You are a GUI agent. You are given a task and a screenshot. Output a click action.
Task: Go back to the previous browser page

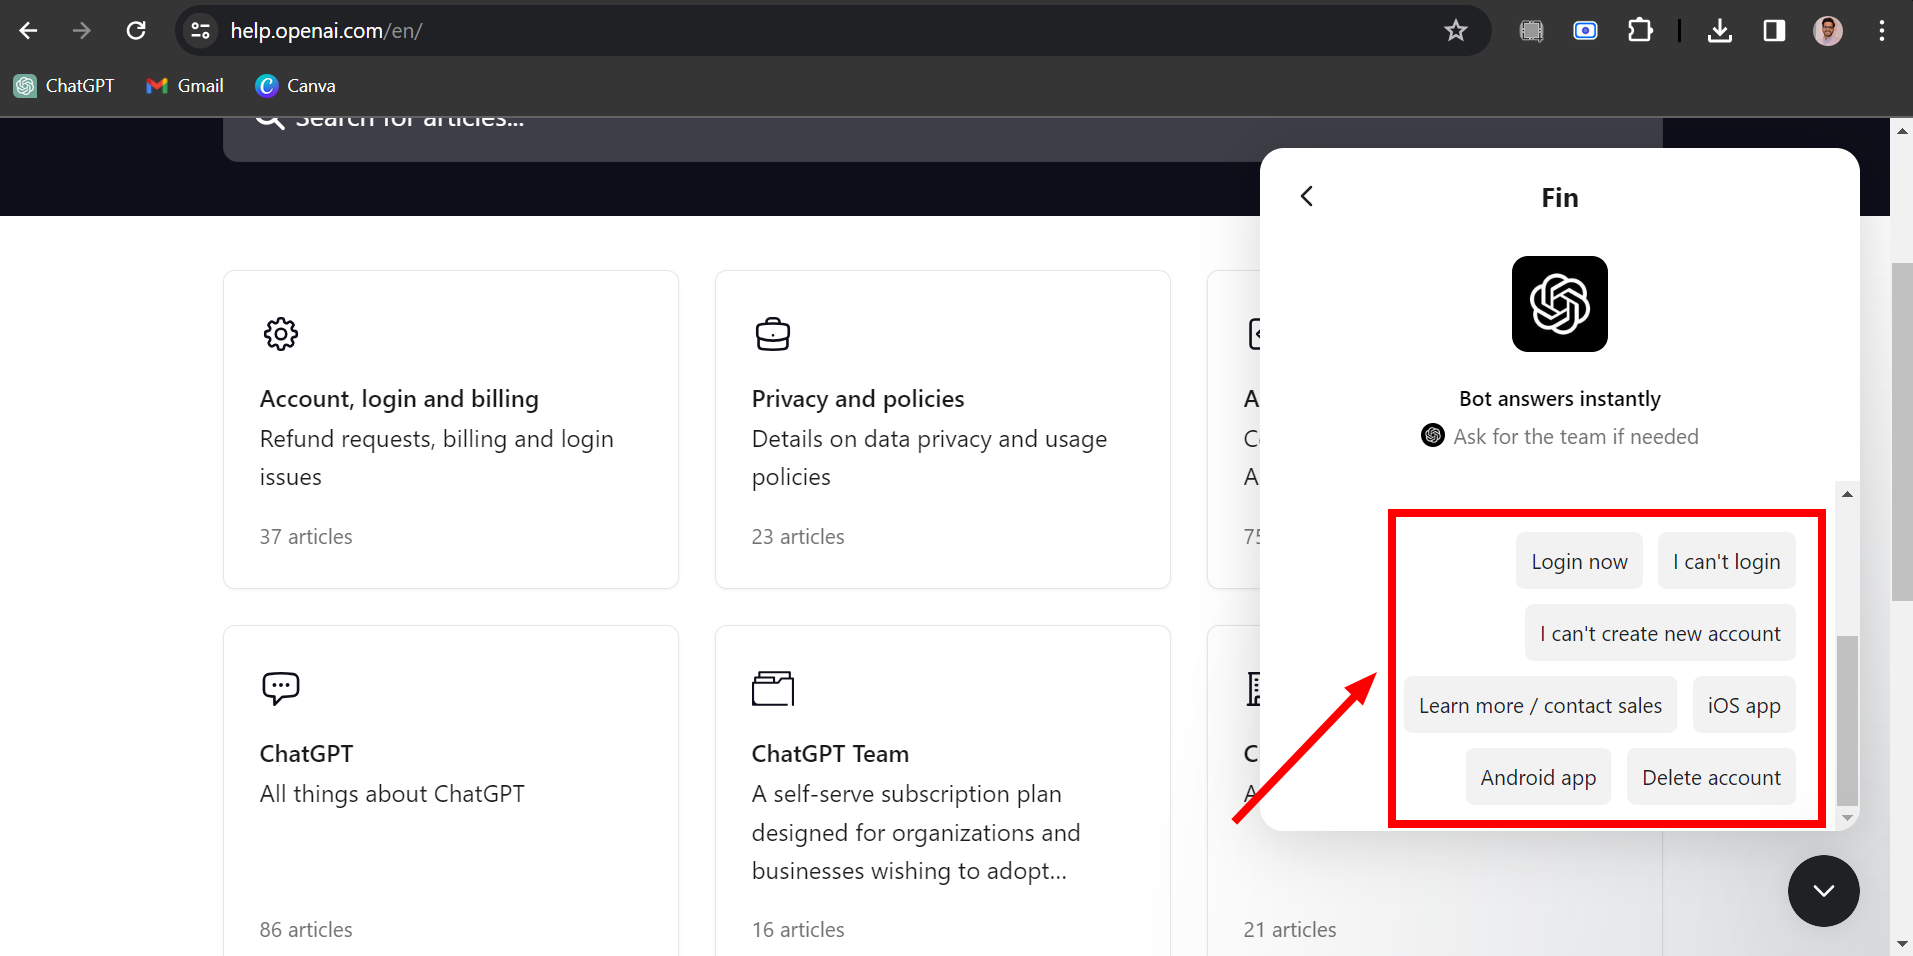(x=28, y=31)
